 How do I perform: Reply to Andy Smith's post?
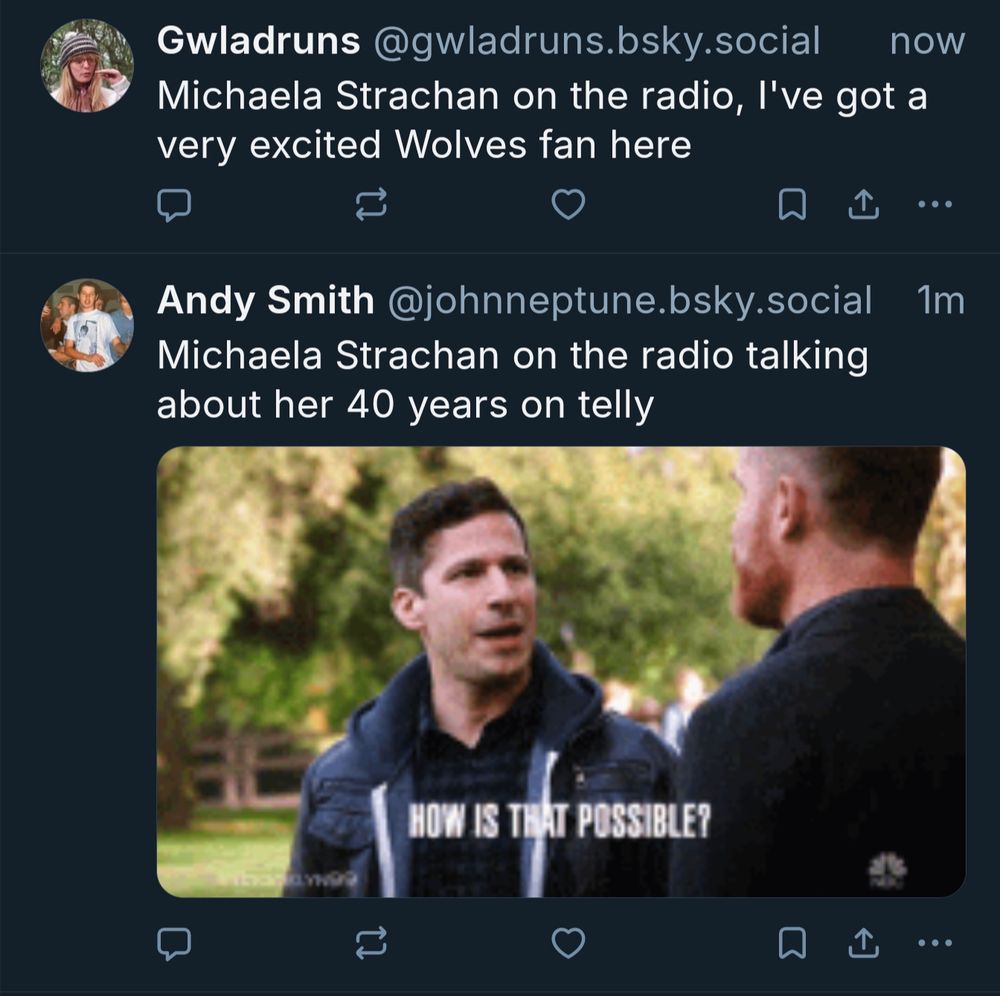click(173, 943)
